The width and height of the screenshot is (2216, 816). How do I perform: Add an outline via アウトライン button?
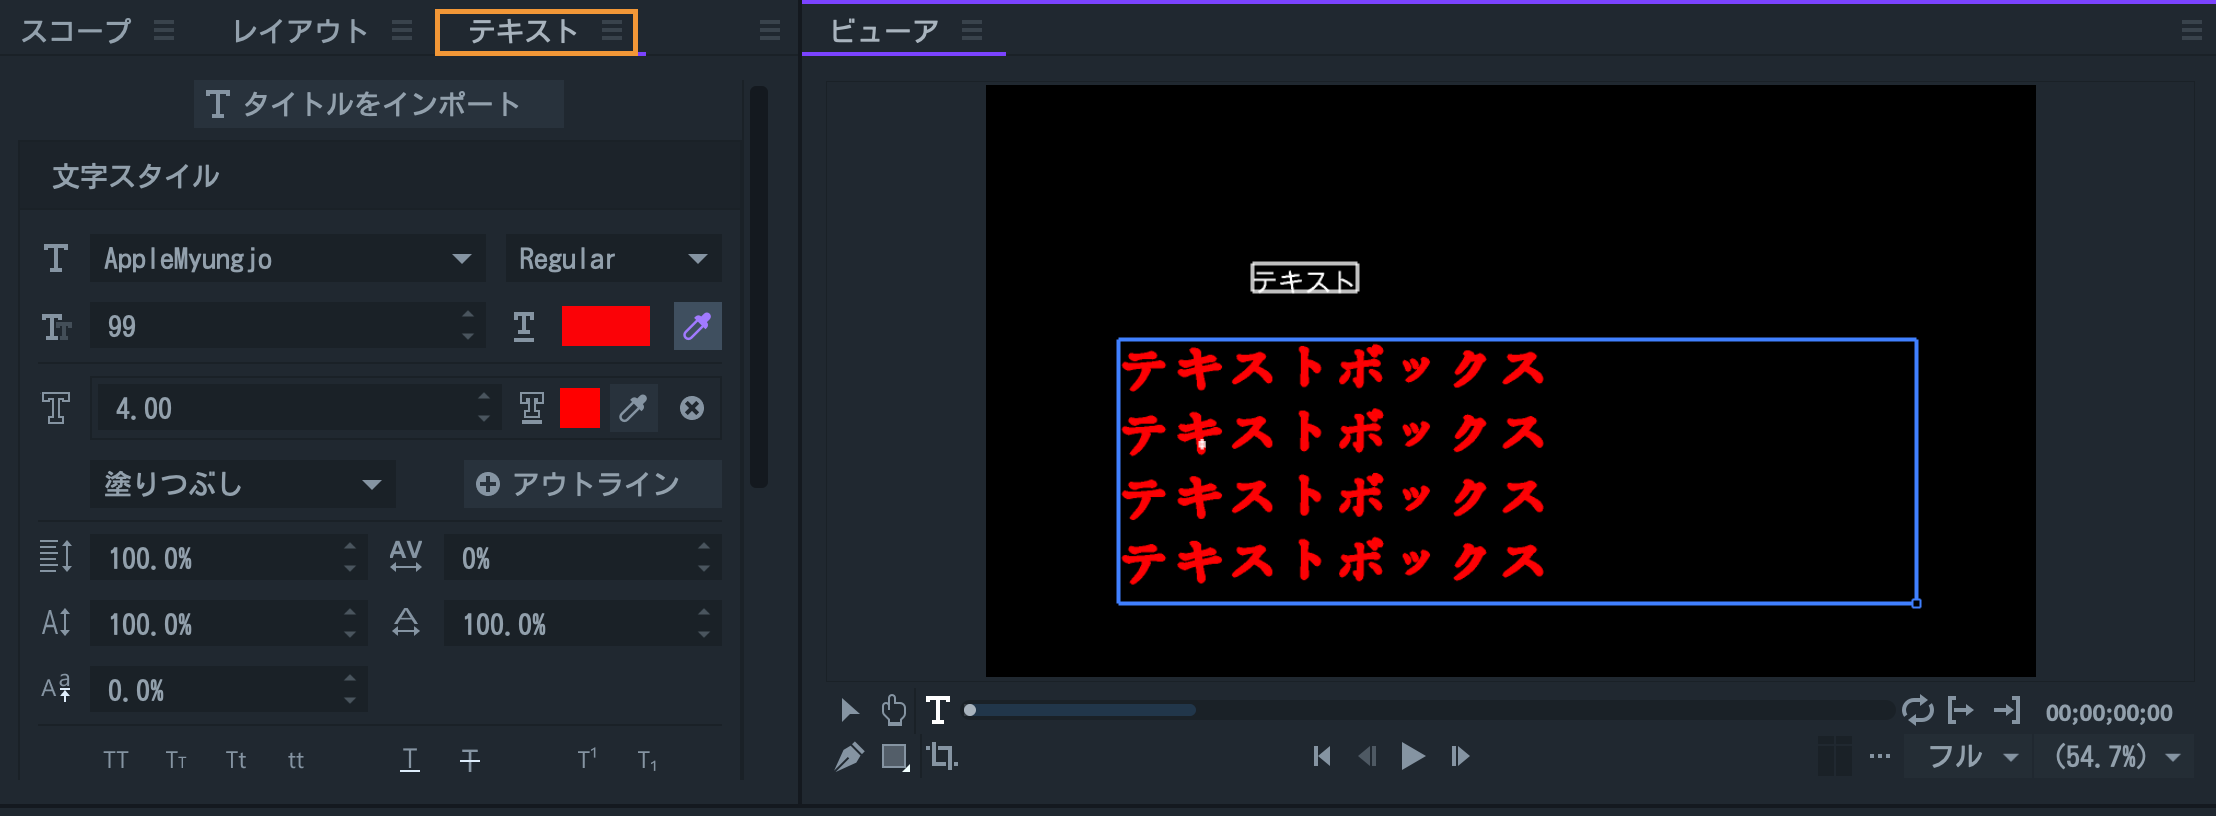[592, 484]
